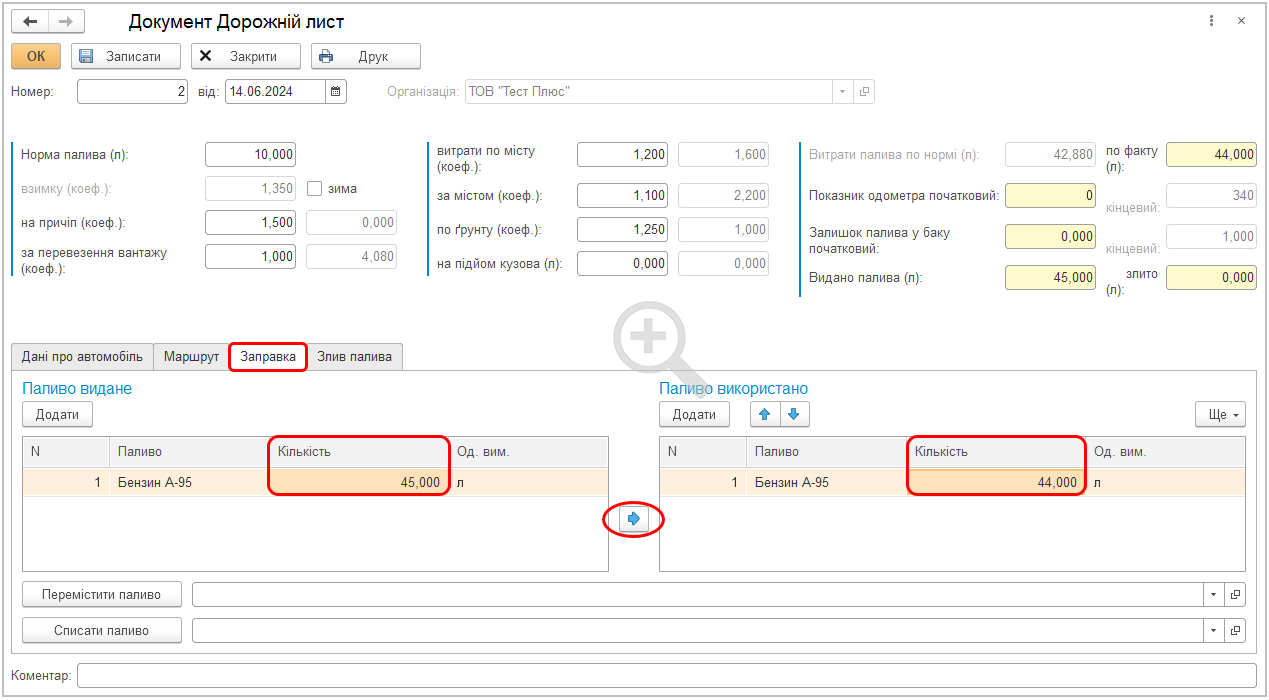The width and height of the screenshot is (1269, 700).
Task: Move used fuel row down
Action: (794, 414)
